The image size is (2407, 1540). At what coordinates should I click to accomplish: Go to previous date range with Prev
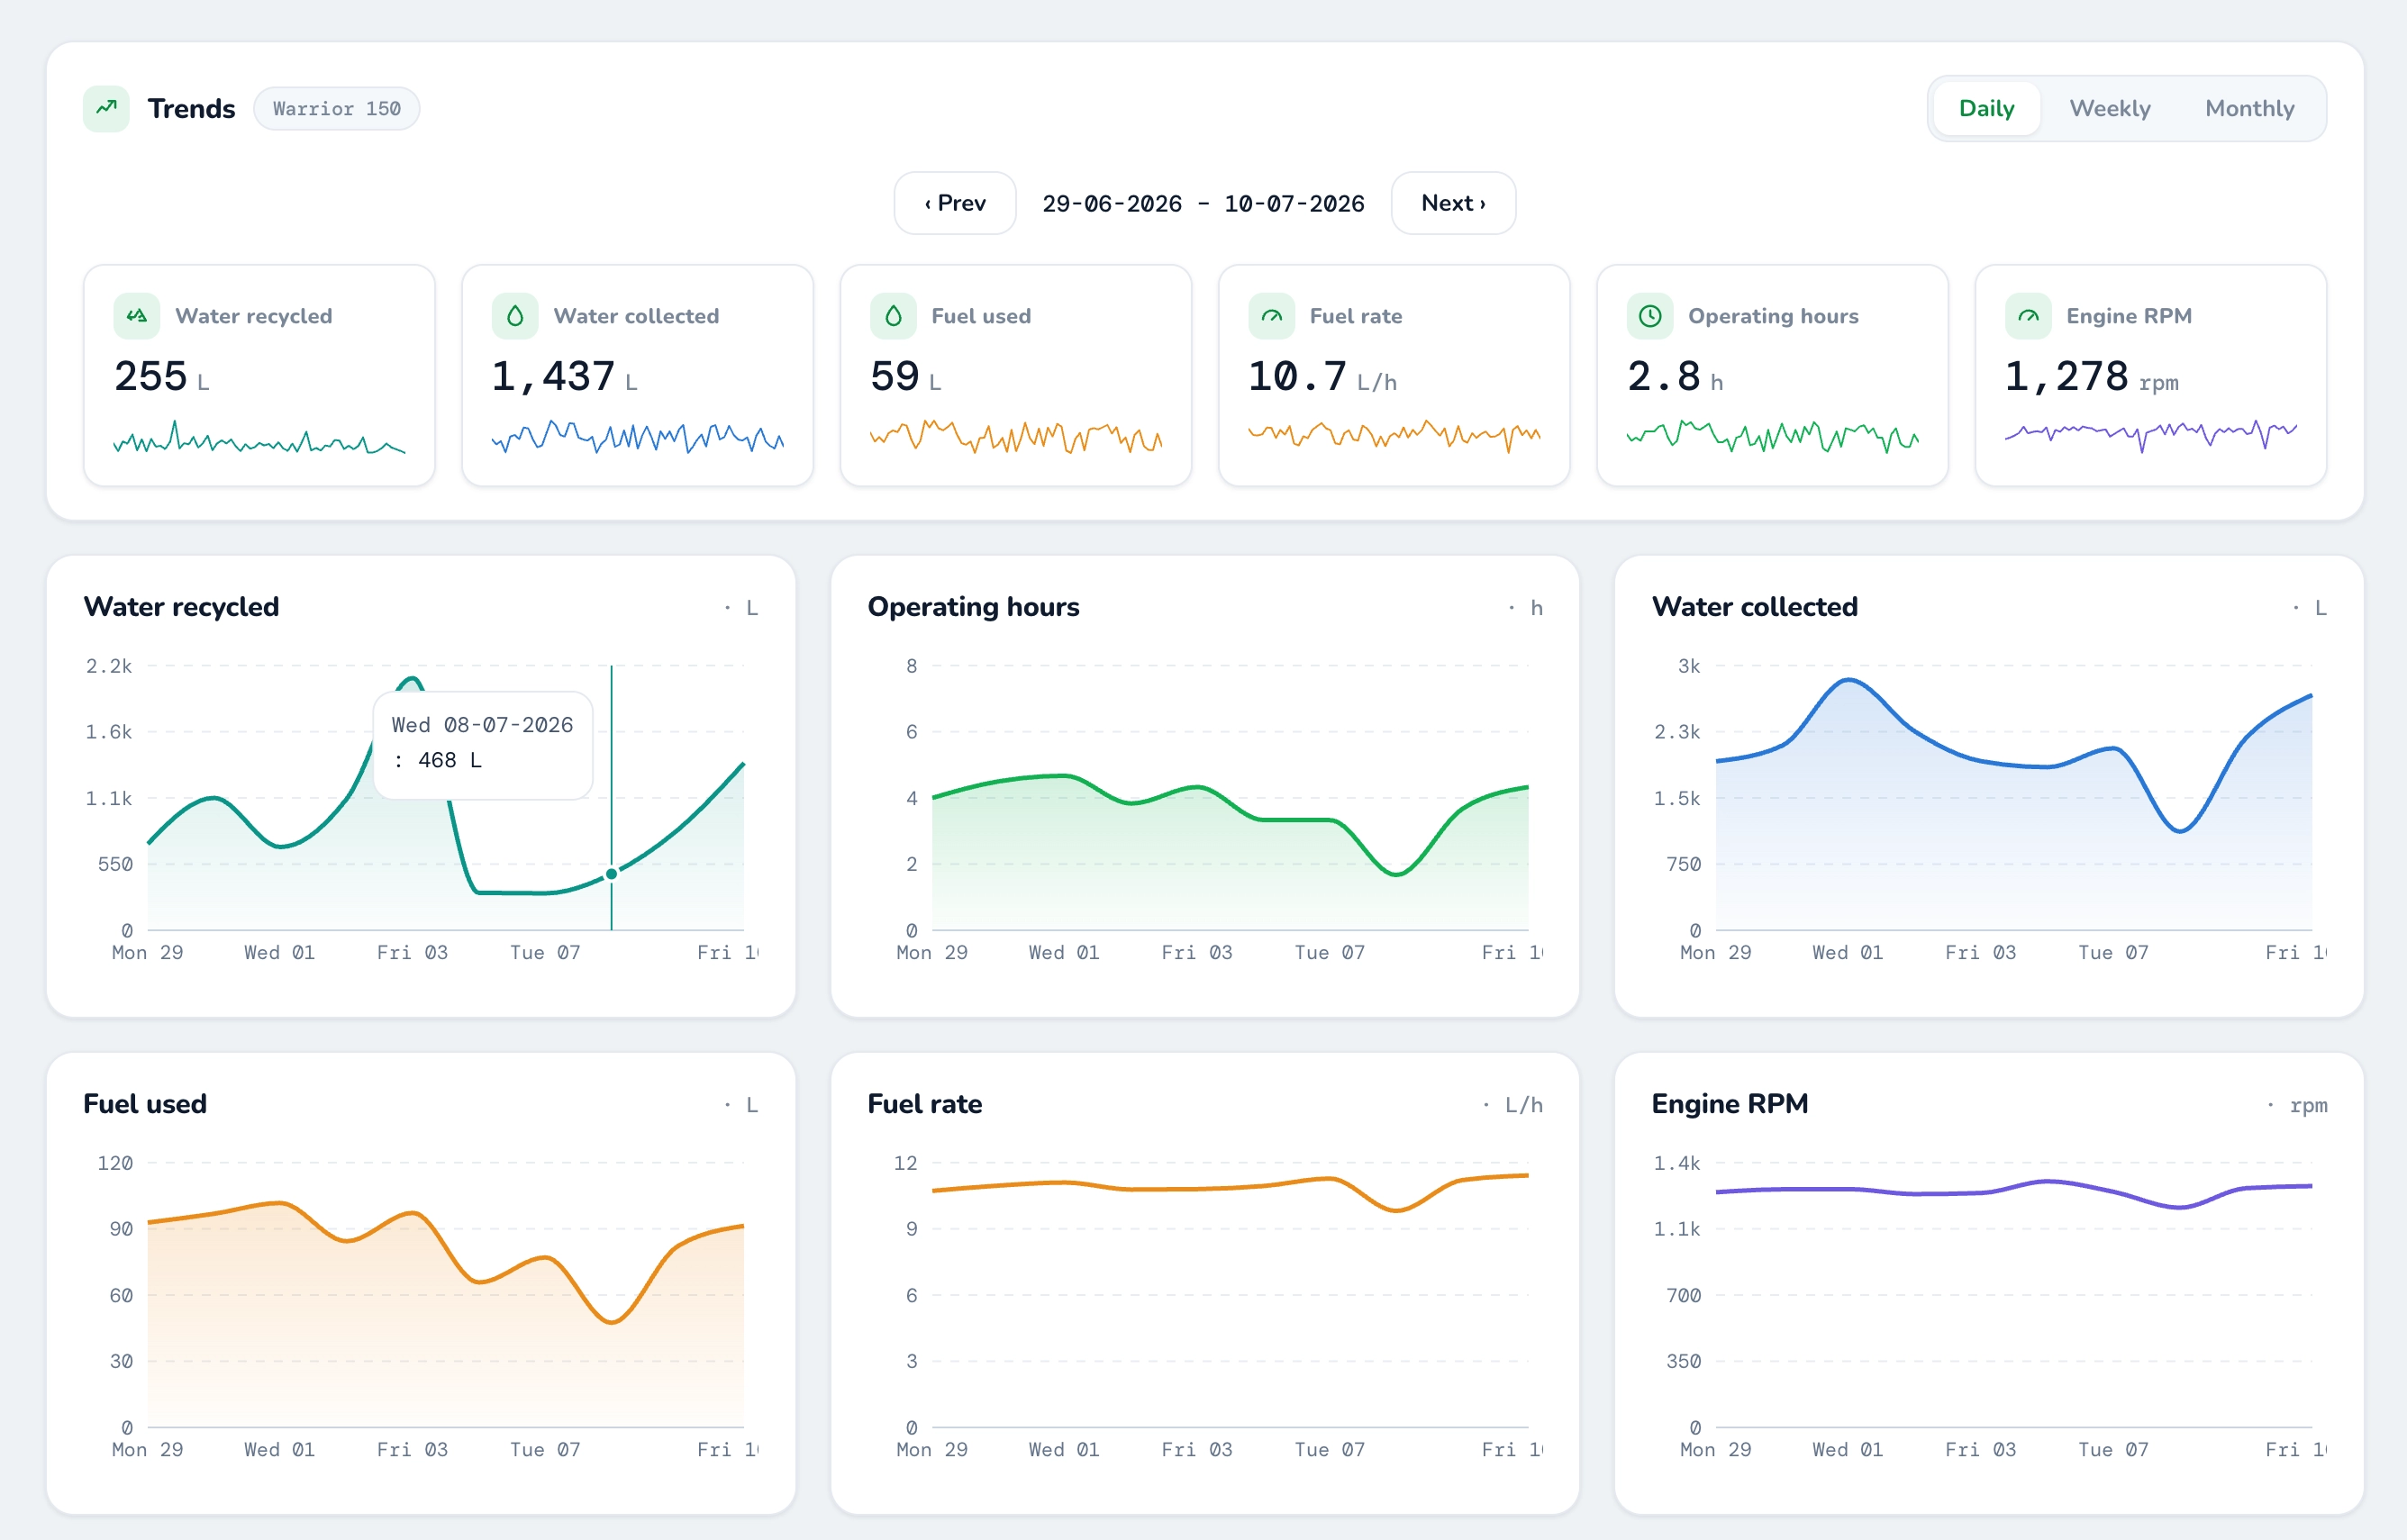pyautogui.click(x=955, y=203)
